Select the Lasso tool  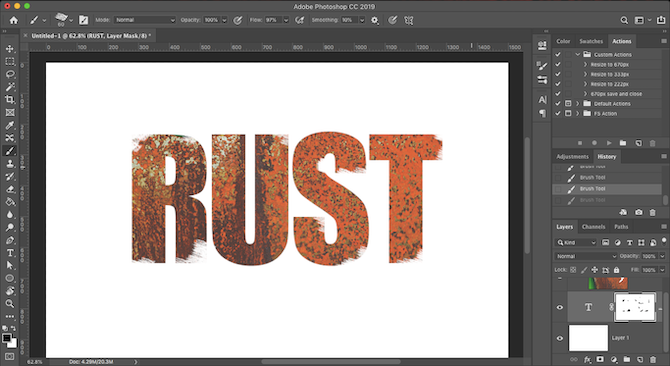pos(10,74)
